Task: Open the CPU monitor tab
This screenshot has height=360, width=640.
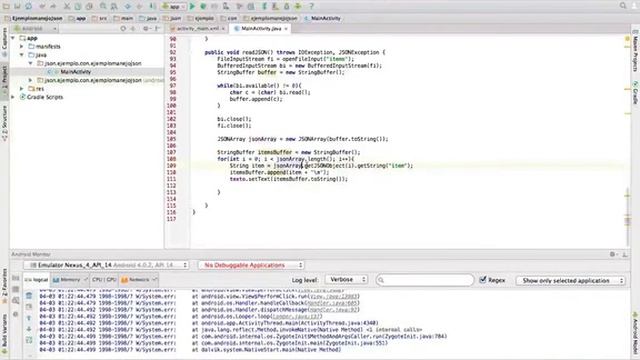Action: click(104, 280)
